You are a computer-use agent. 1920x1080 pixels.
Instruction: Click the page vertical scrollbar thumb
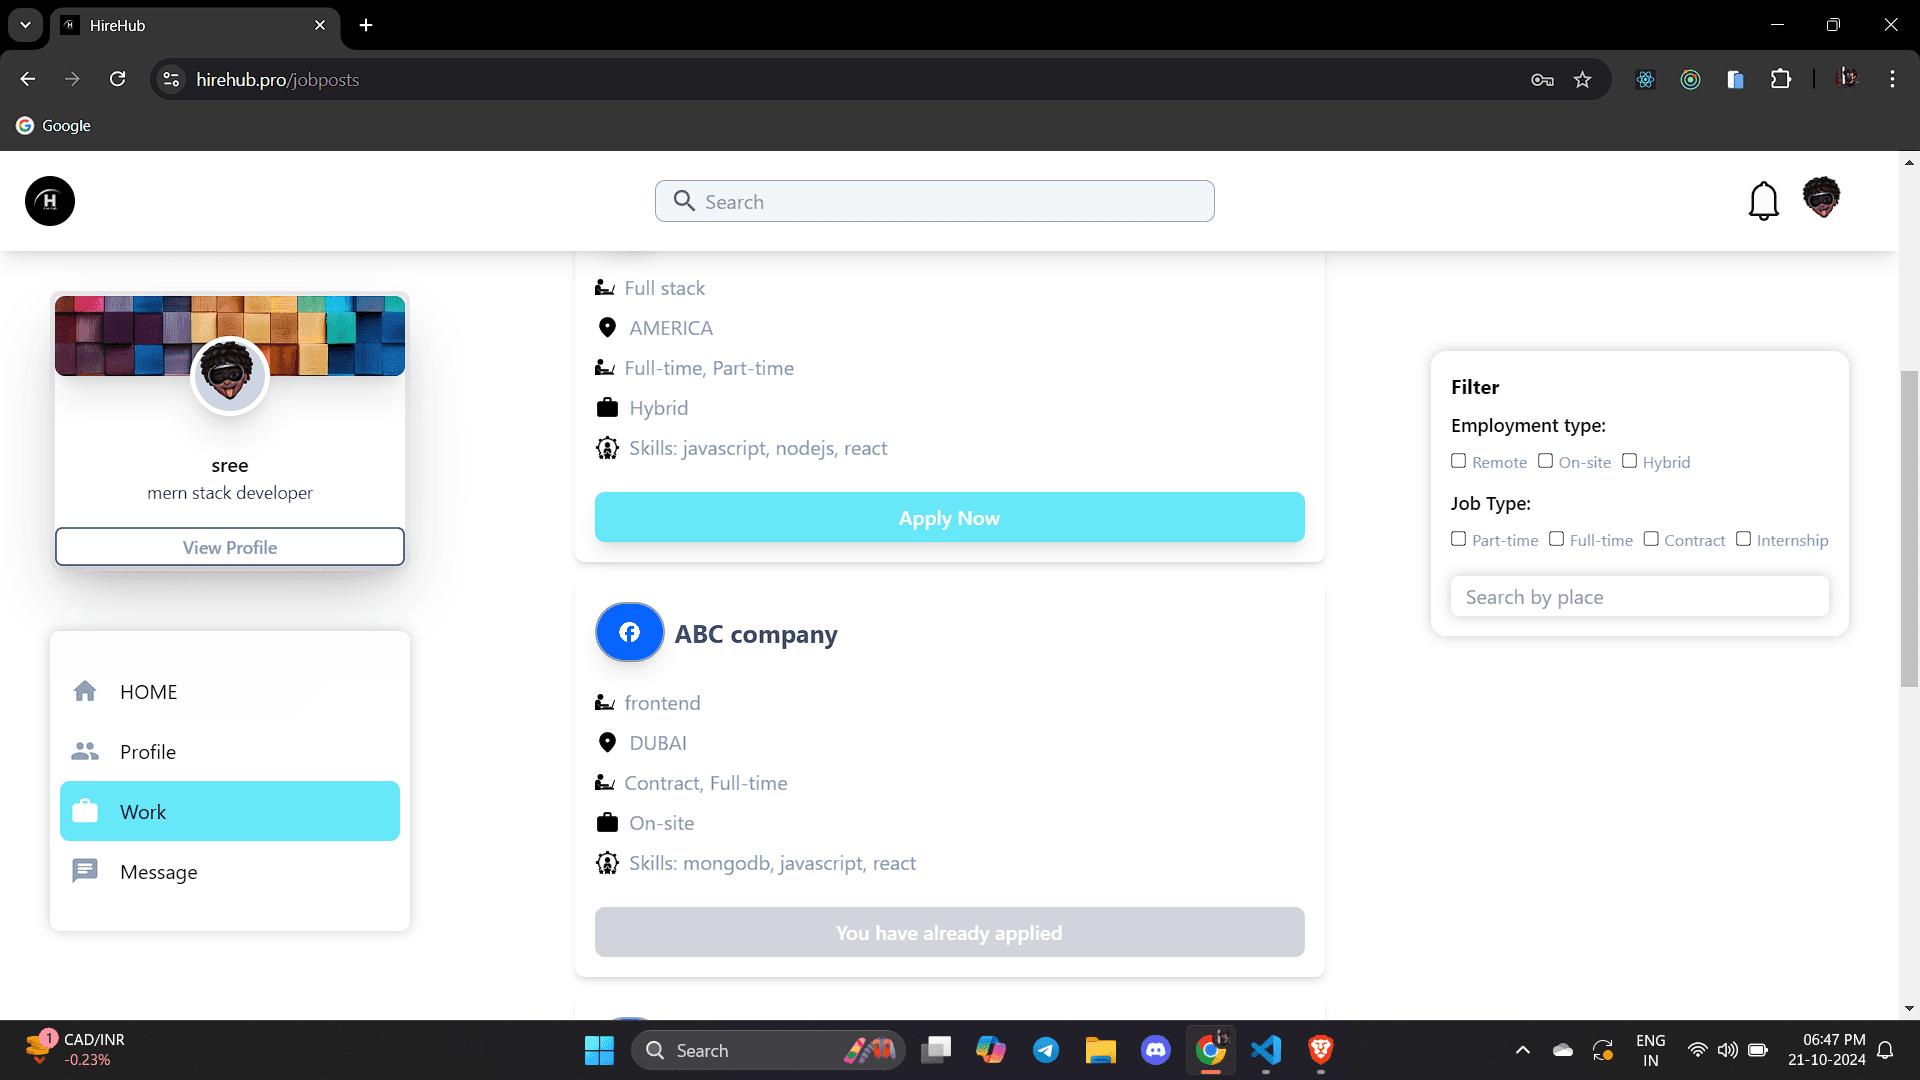click(1909, 528)
